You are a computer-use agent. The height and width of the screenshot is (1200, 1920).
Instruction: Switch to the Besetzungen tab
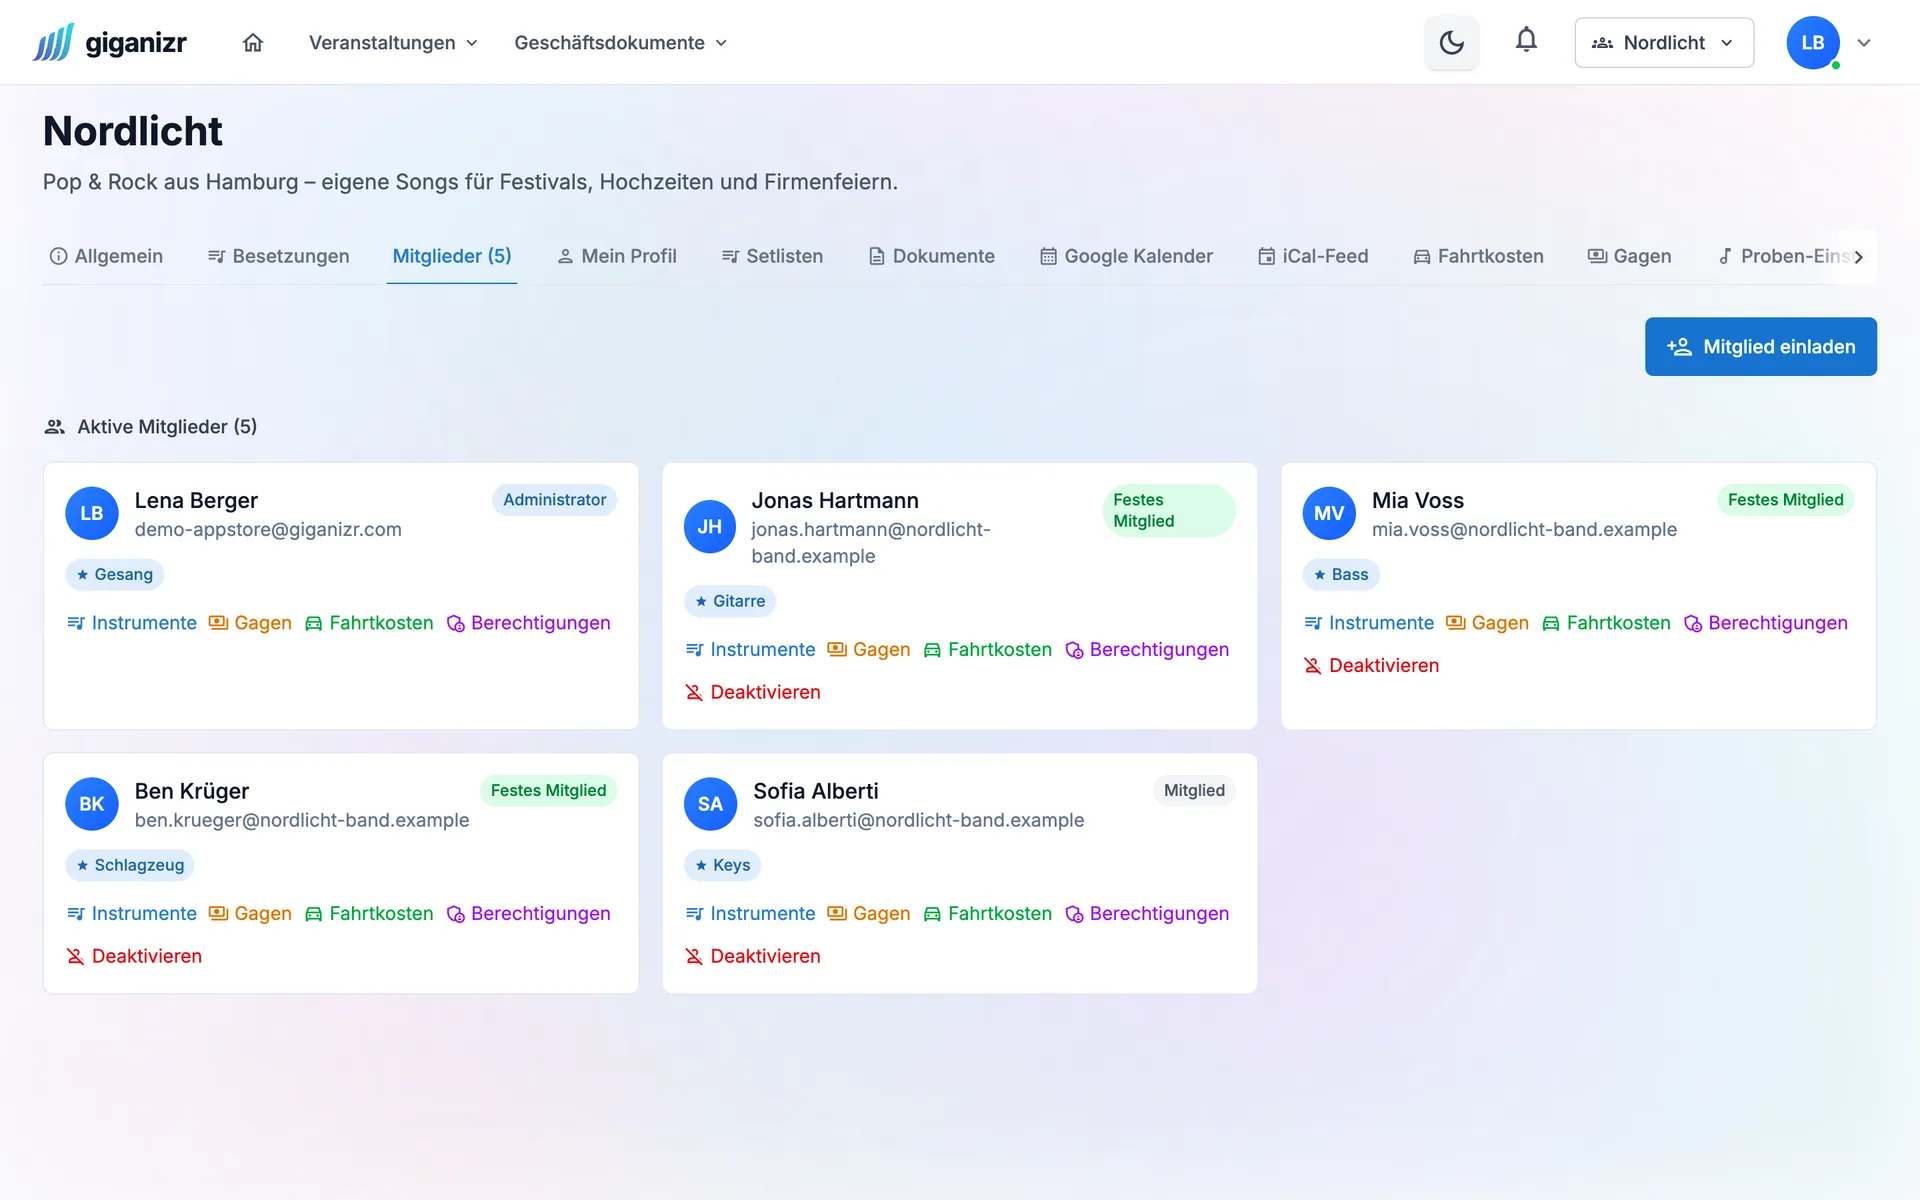tap(279, 256)
